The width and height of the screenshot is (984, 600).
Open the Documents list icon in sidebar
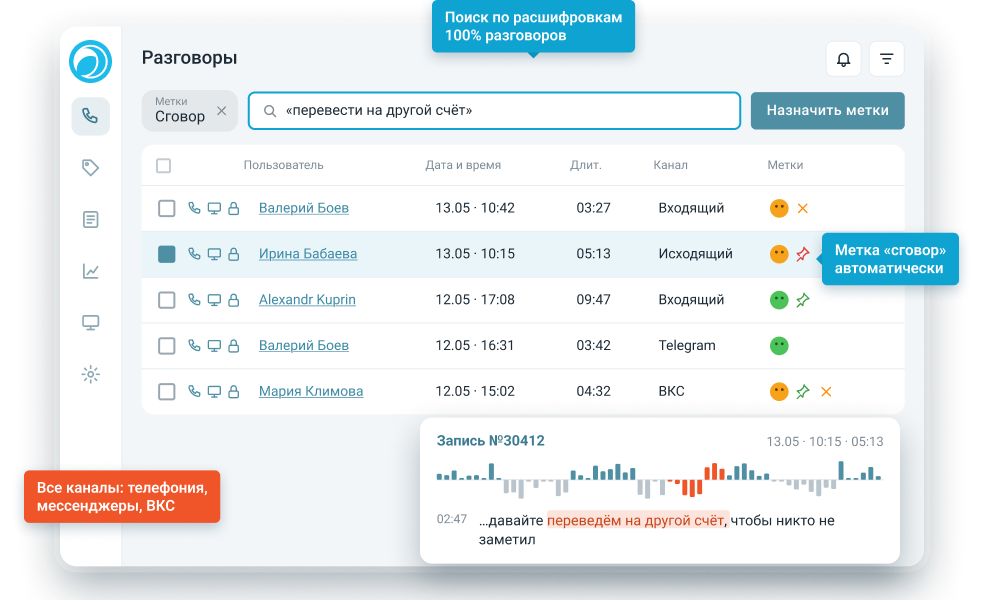90,220
